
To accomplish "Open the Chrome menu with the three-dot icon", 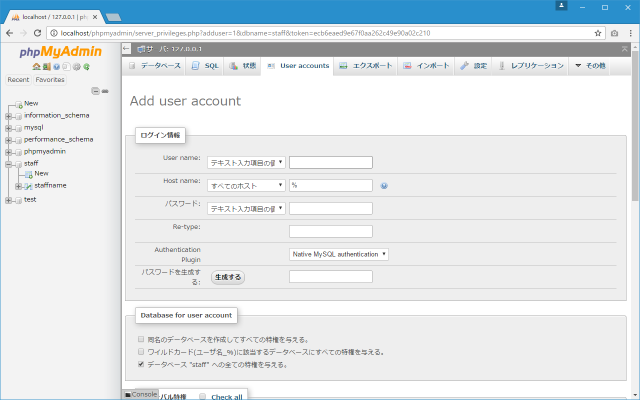I will pos(629,33).
